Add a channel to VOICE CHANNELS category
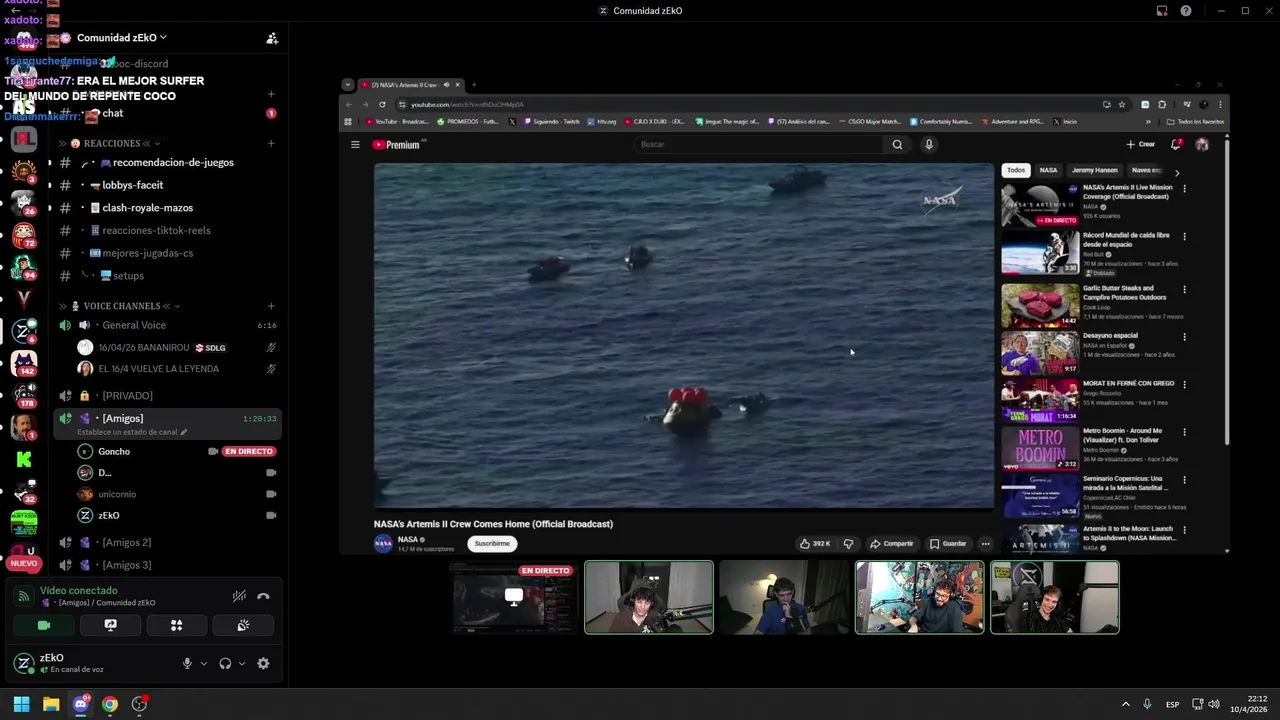The width and height of the screenshot is (1280, 720). coord(271,306)
